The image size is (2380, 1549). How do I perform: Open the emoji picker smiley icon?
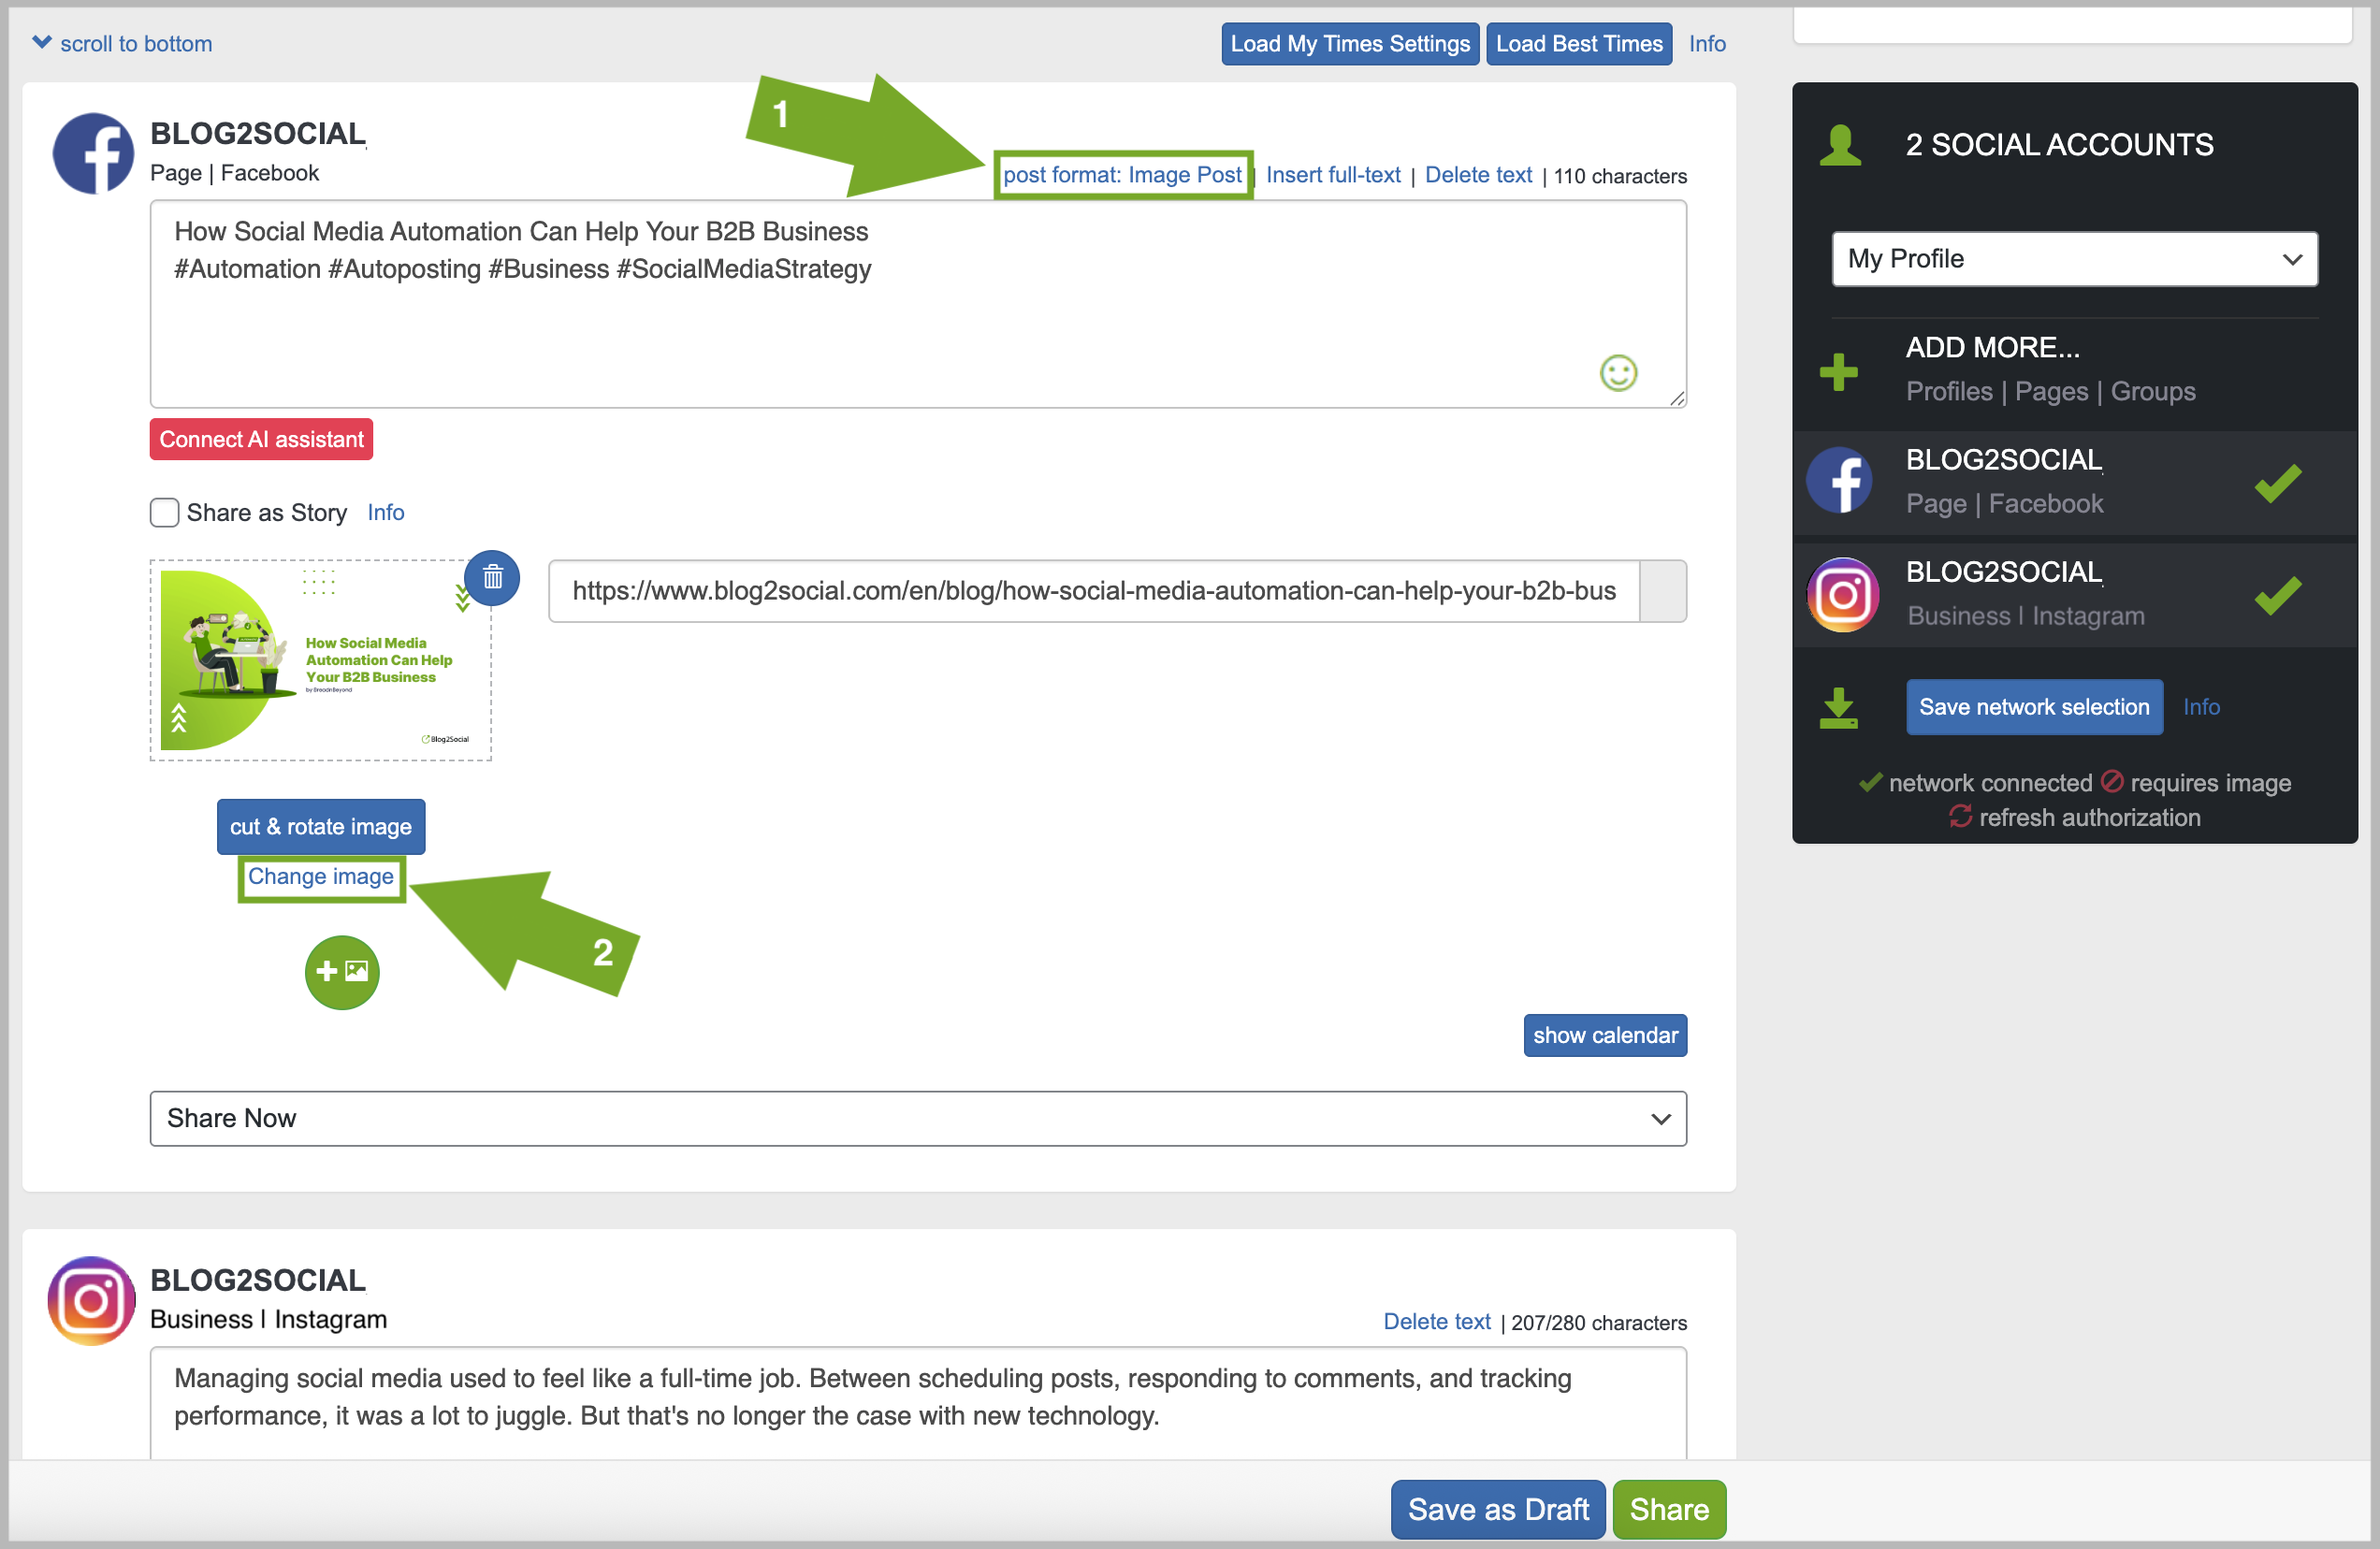click(1618, 373)
